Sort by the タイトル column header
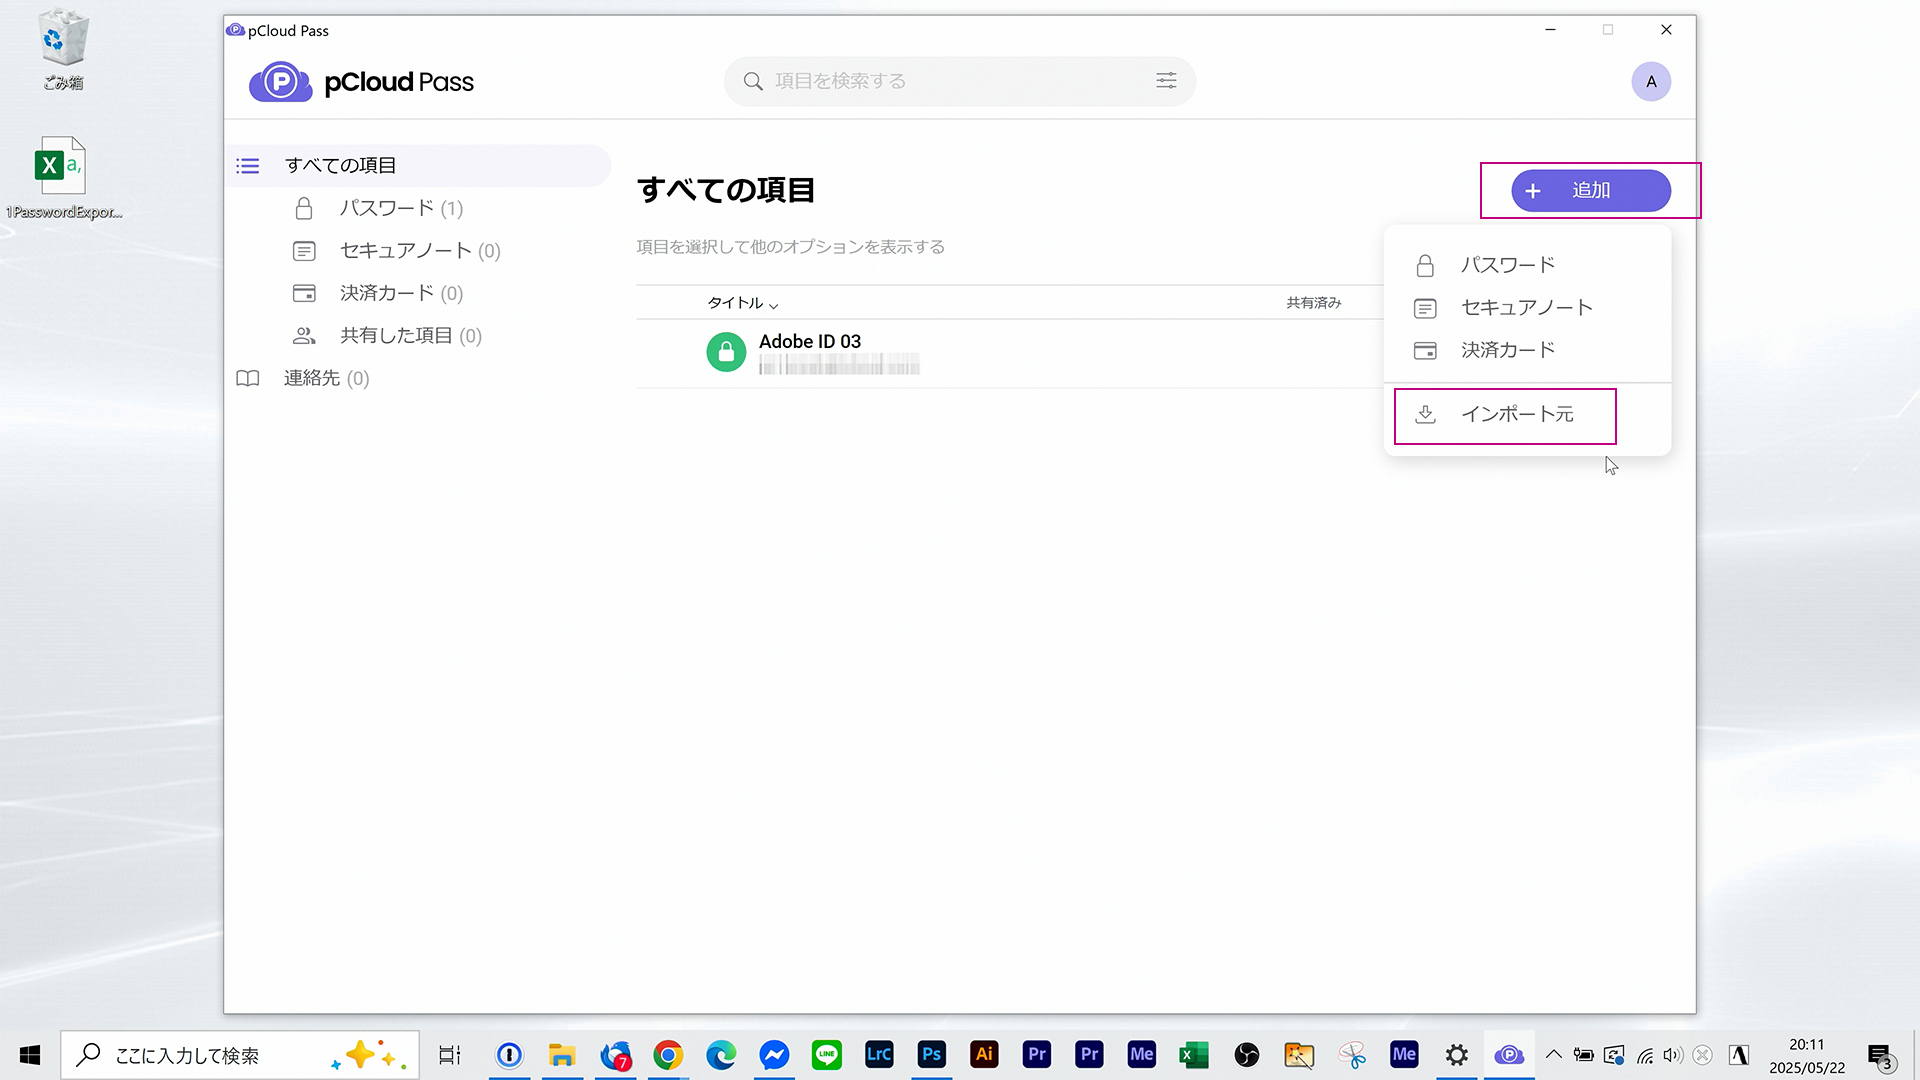Viewport: 1920px width, 1080px height. (742, 303)
